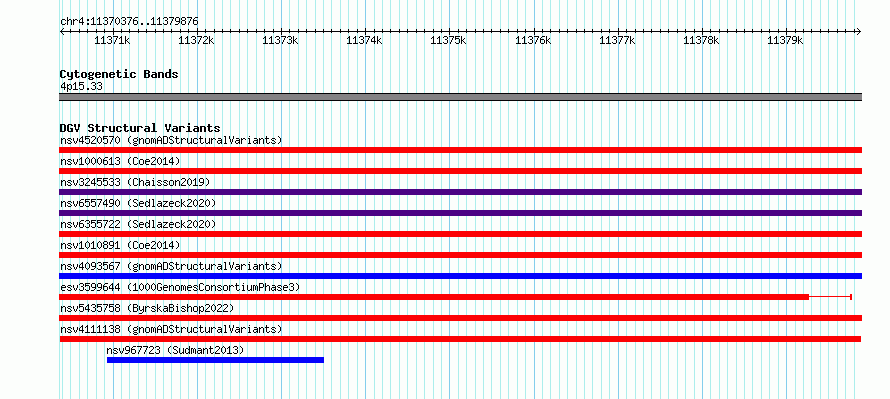Open esv3599644 (1000GenomesConsortiumPhase3) label
890x399 pixels.
(x=180, y=287)
